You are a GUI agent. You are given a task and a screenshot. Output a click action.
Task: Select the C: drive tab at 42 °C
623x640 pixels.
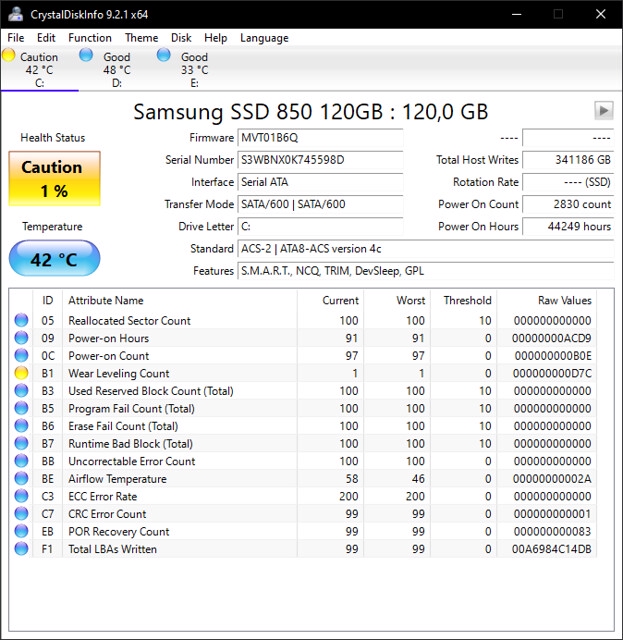[x=39, y=69]
